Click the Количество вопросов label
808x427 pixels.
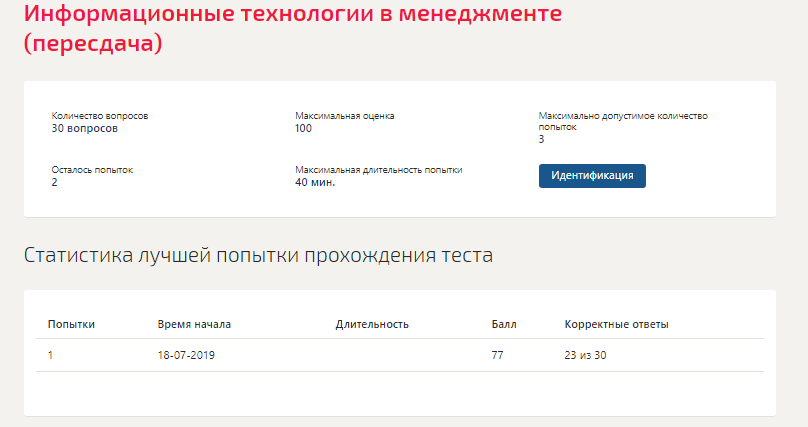point(99,116)
